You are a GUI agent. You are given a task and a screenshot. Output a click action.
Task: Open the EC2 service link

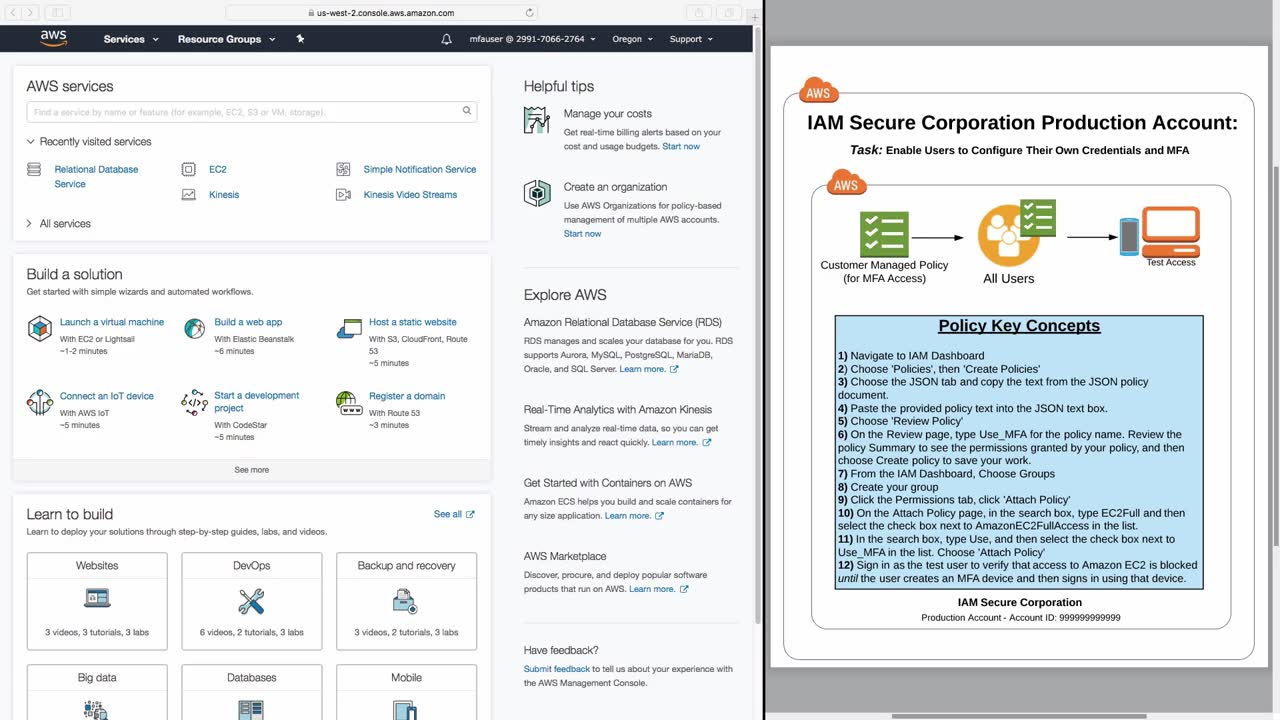click(218, 170)
